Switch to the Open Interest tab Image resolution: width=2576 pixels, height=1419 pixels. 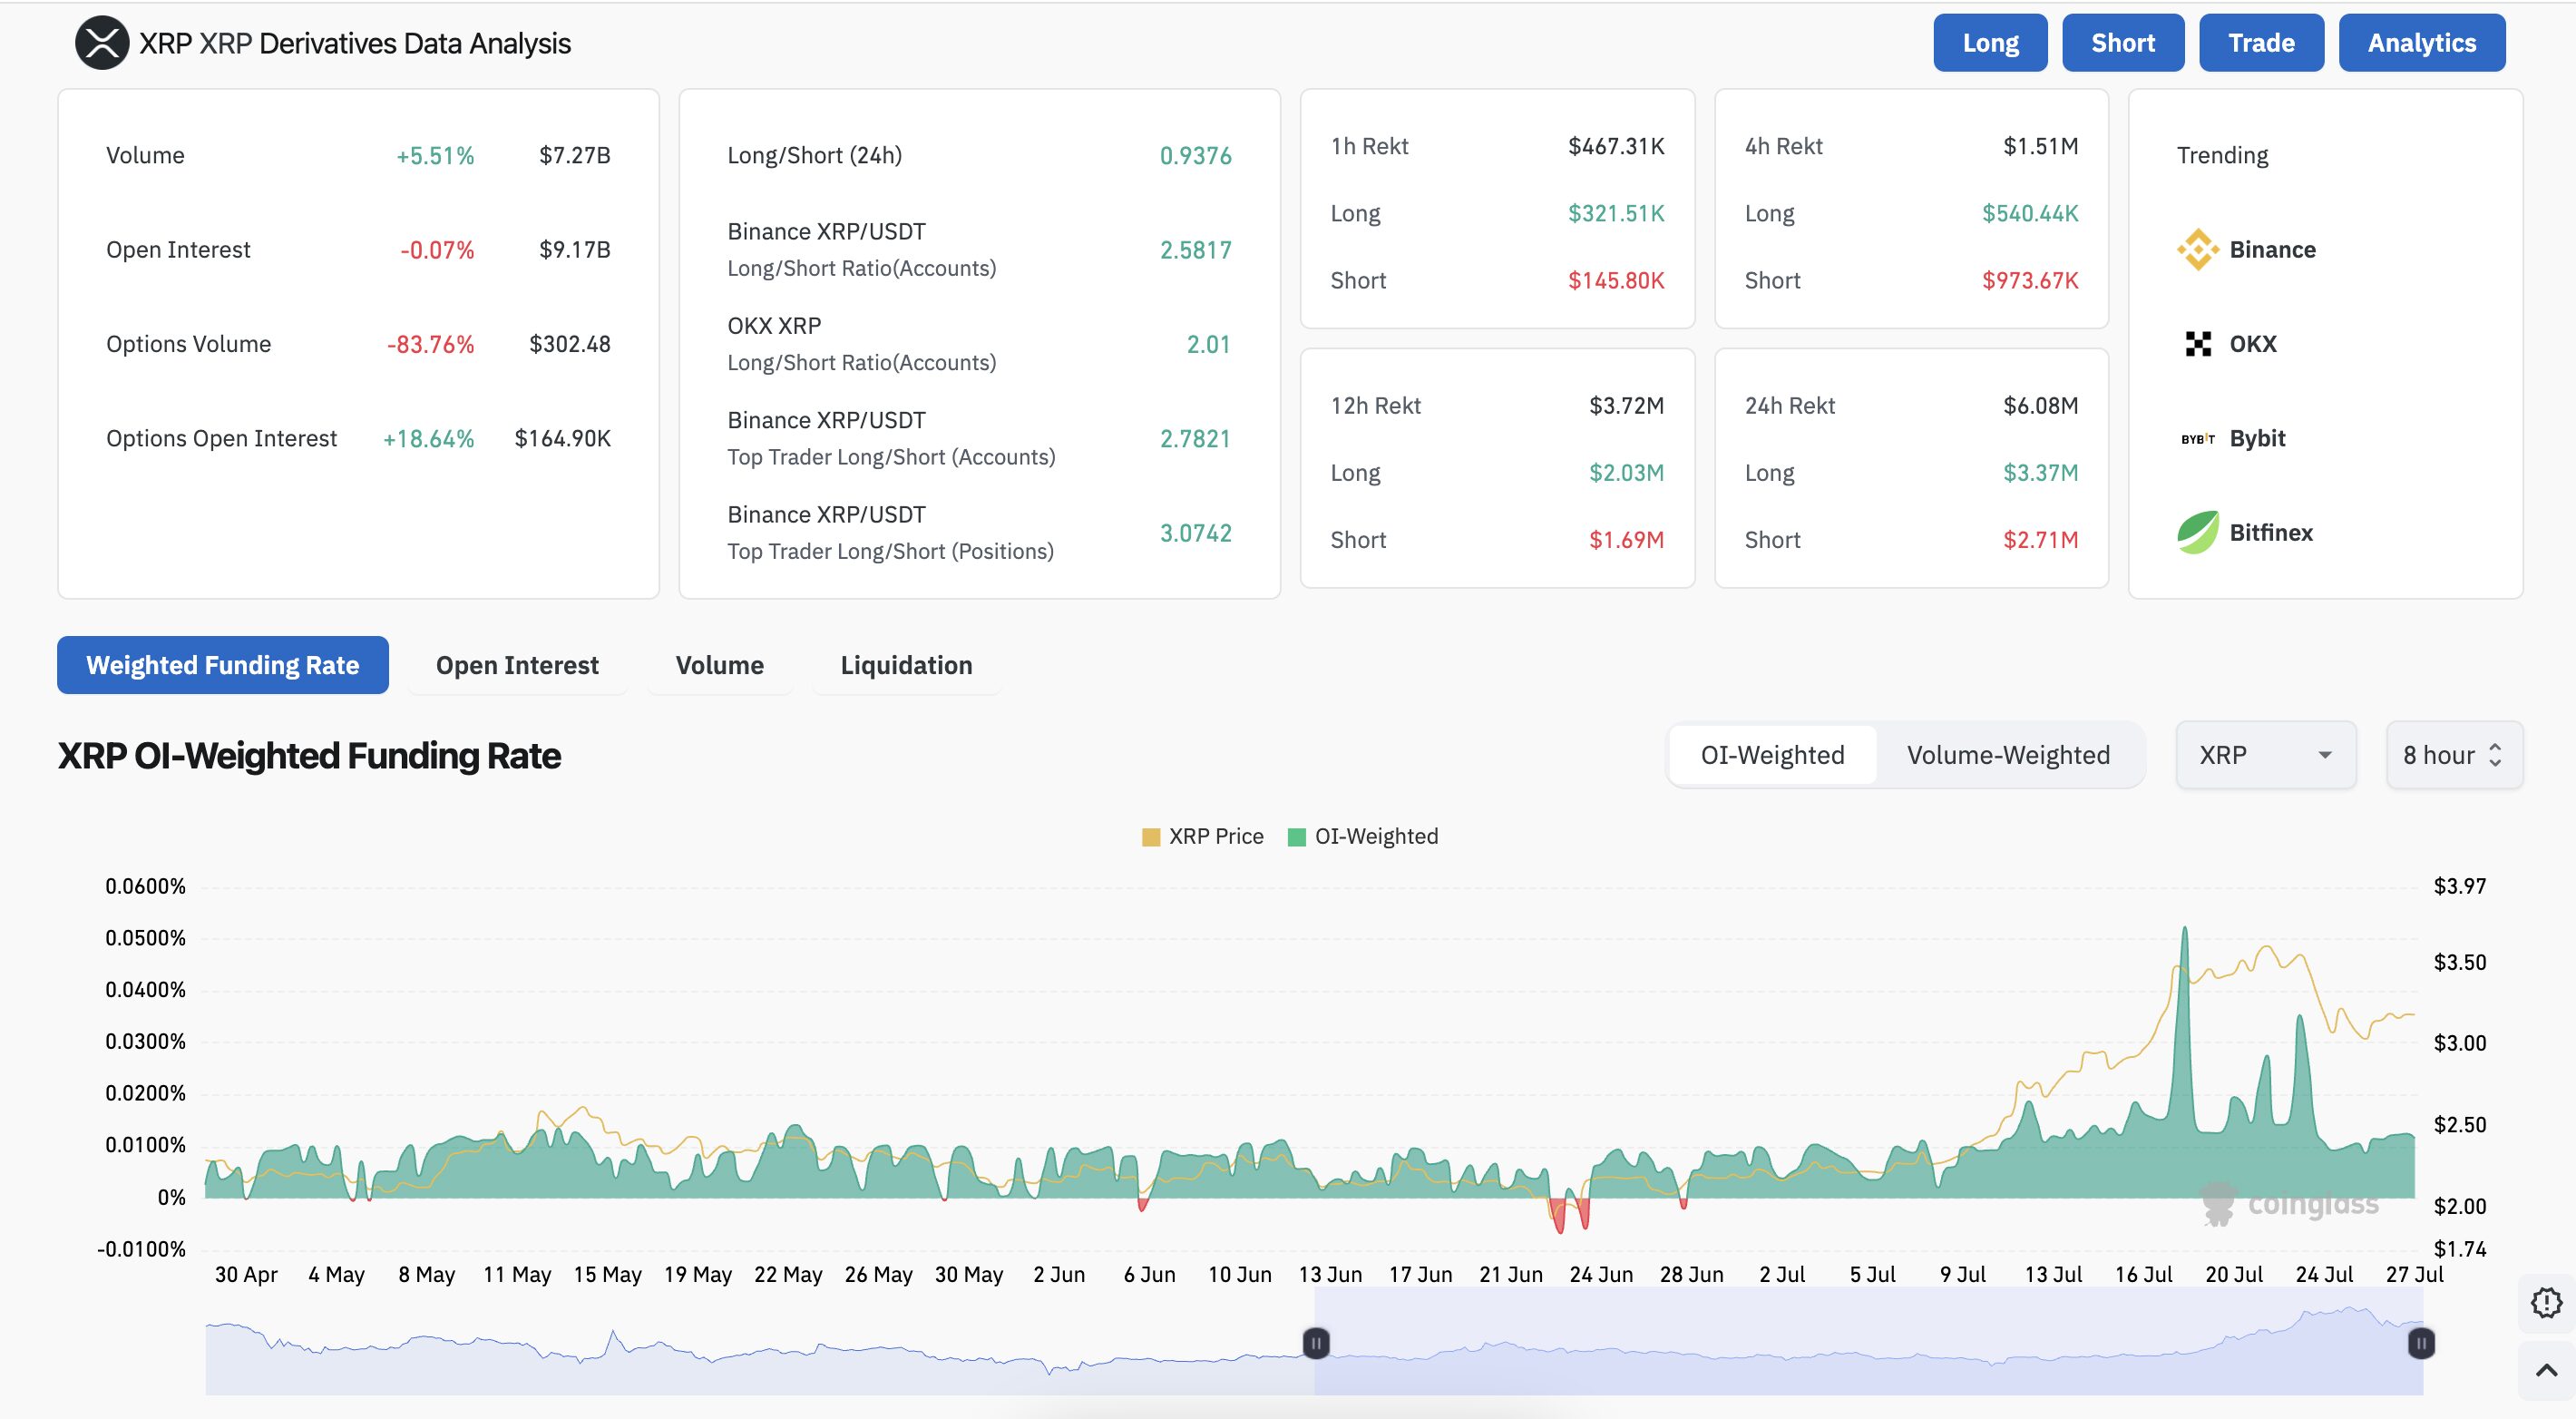[x=517, y=666]
